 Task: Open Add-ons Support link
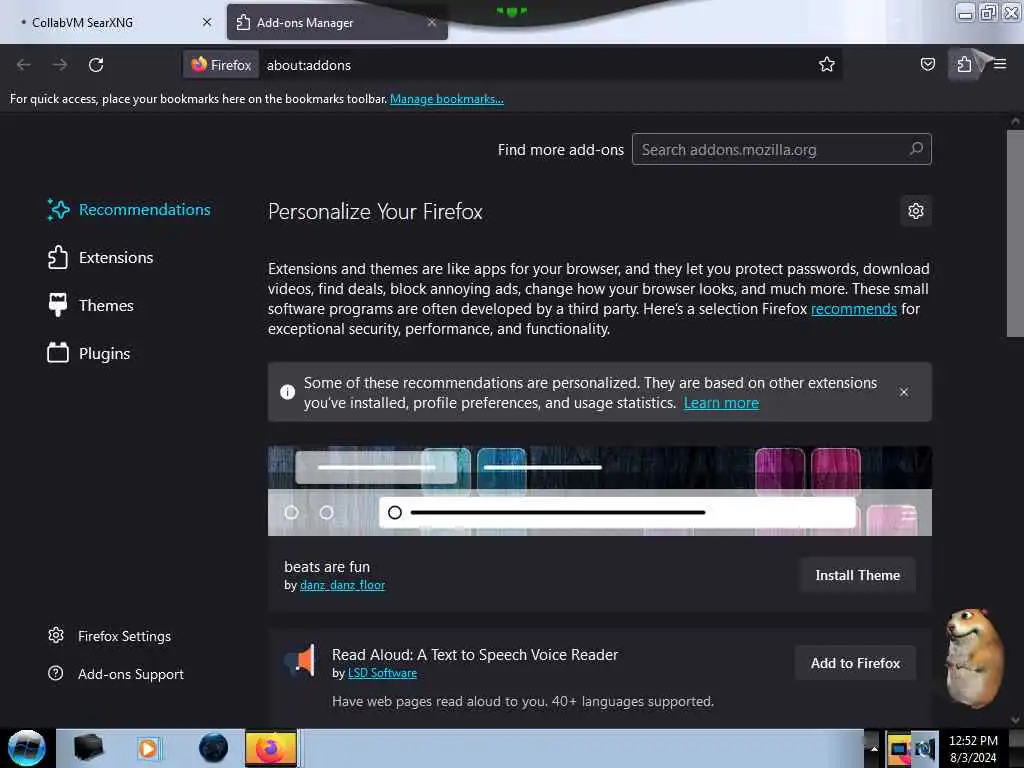click(x=116, y=673)
